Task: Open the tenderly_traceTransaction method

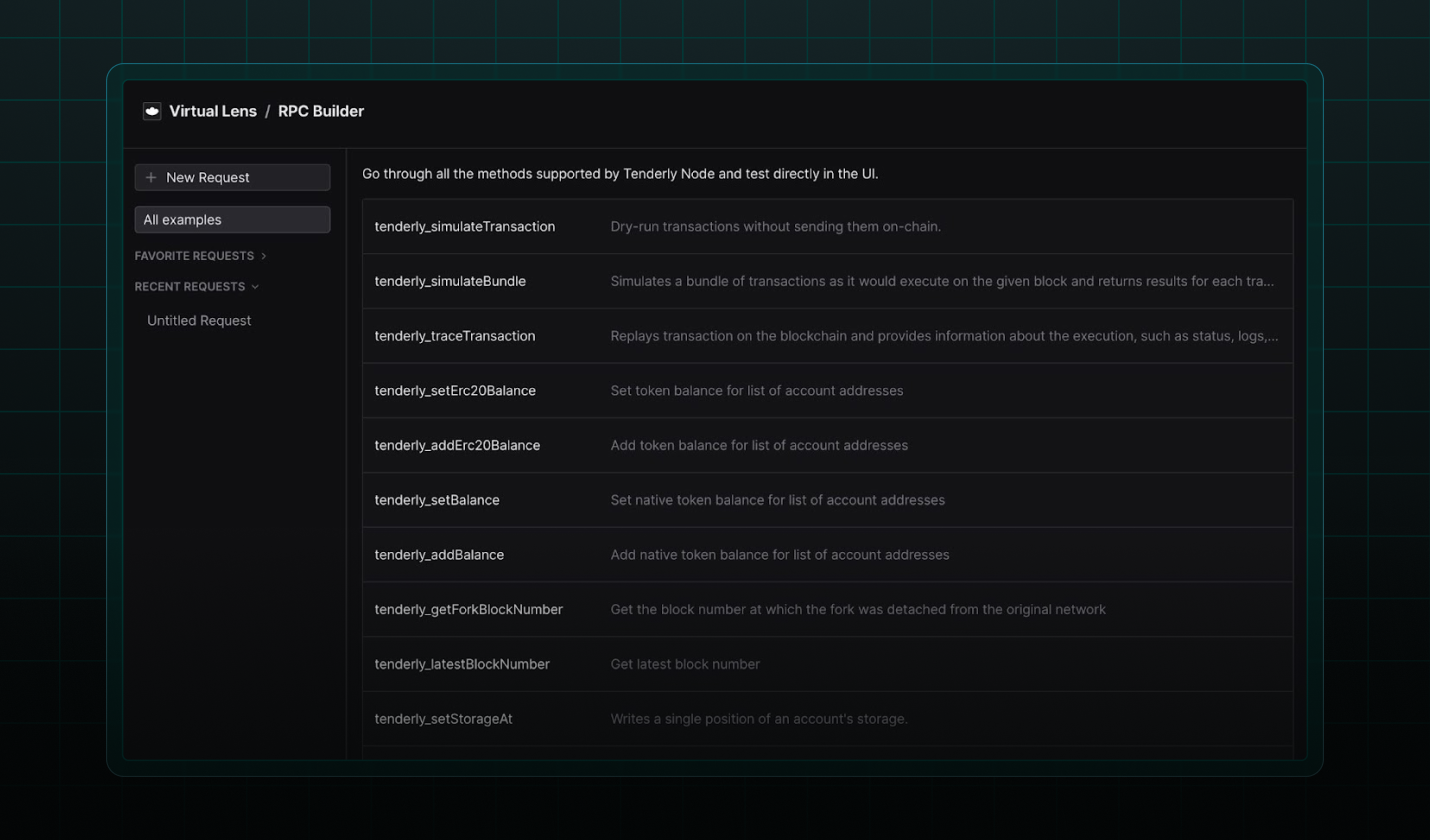Action: click(455, 336)
